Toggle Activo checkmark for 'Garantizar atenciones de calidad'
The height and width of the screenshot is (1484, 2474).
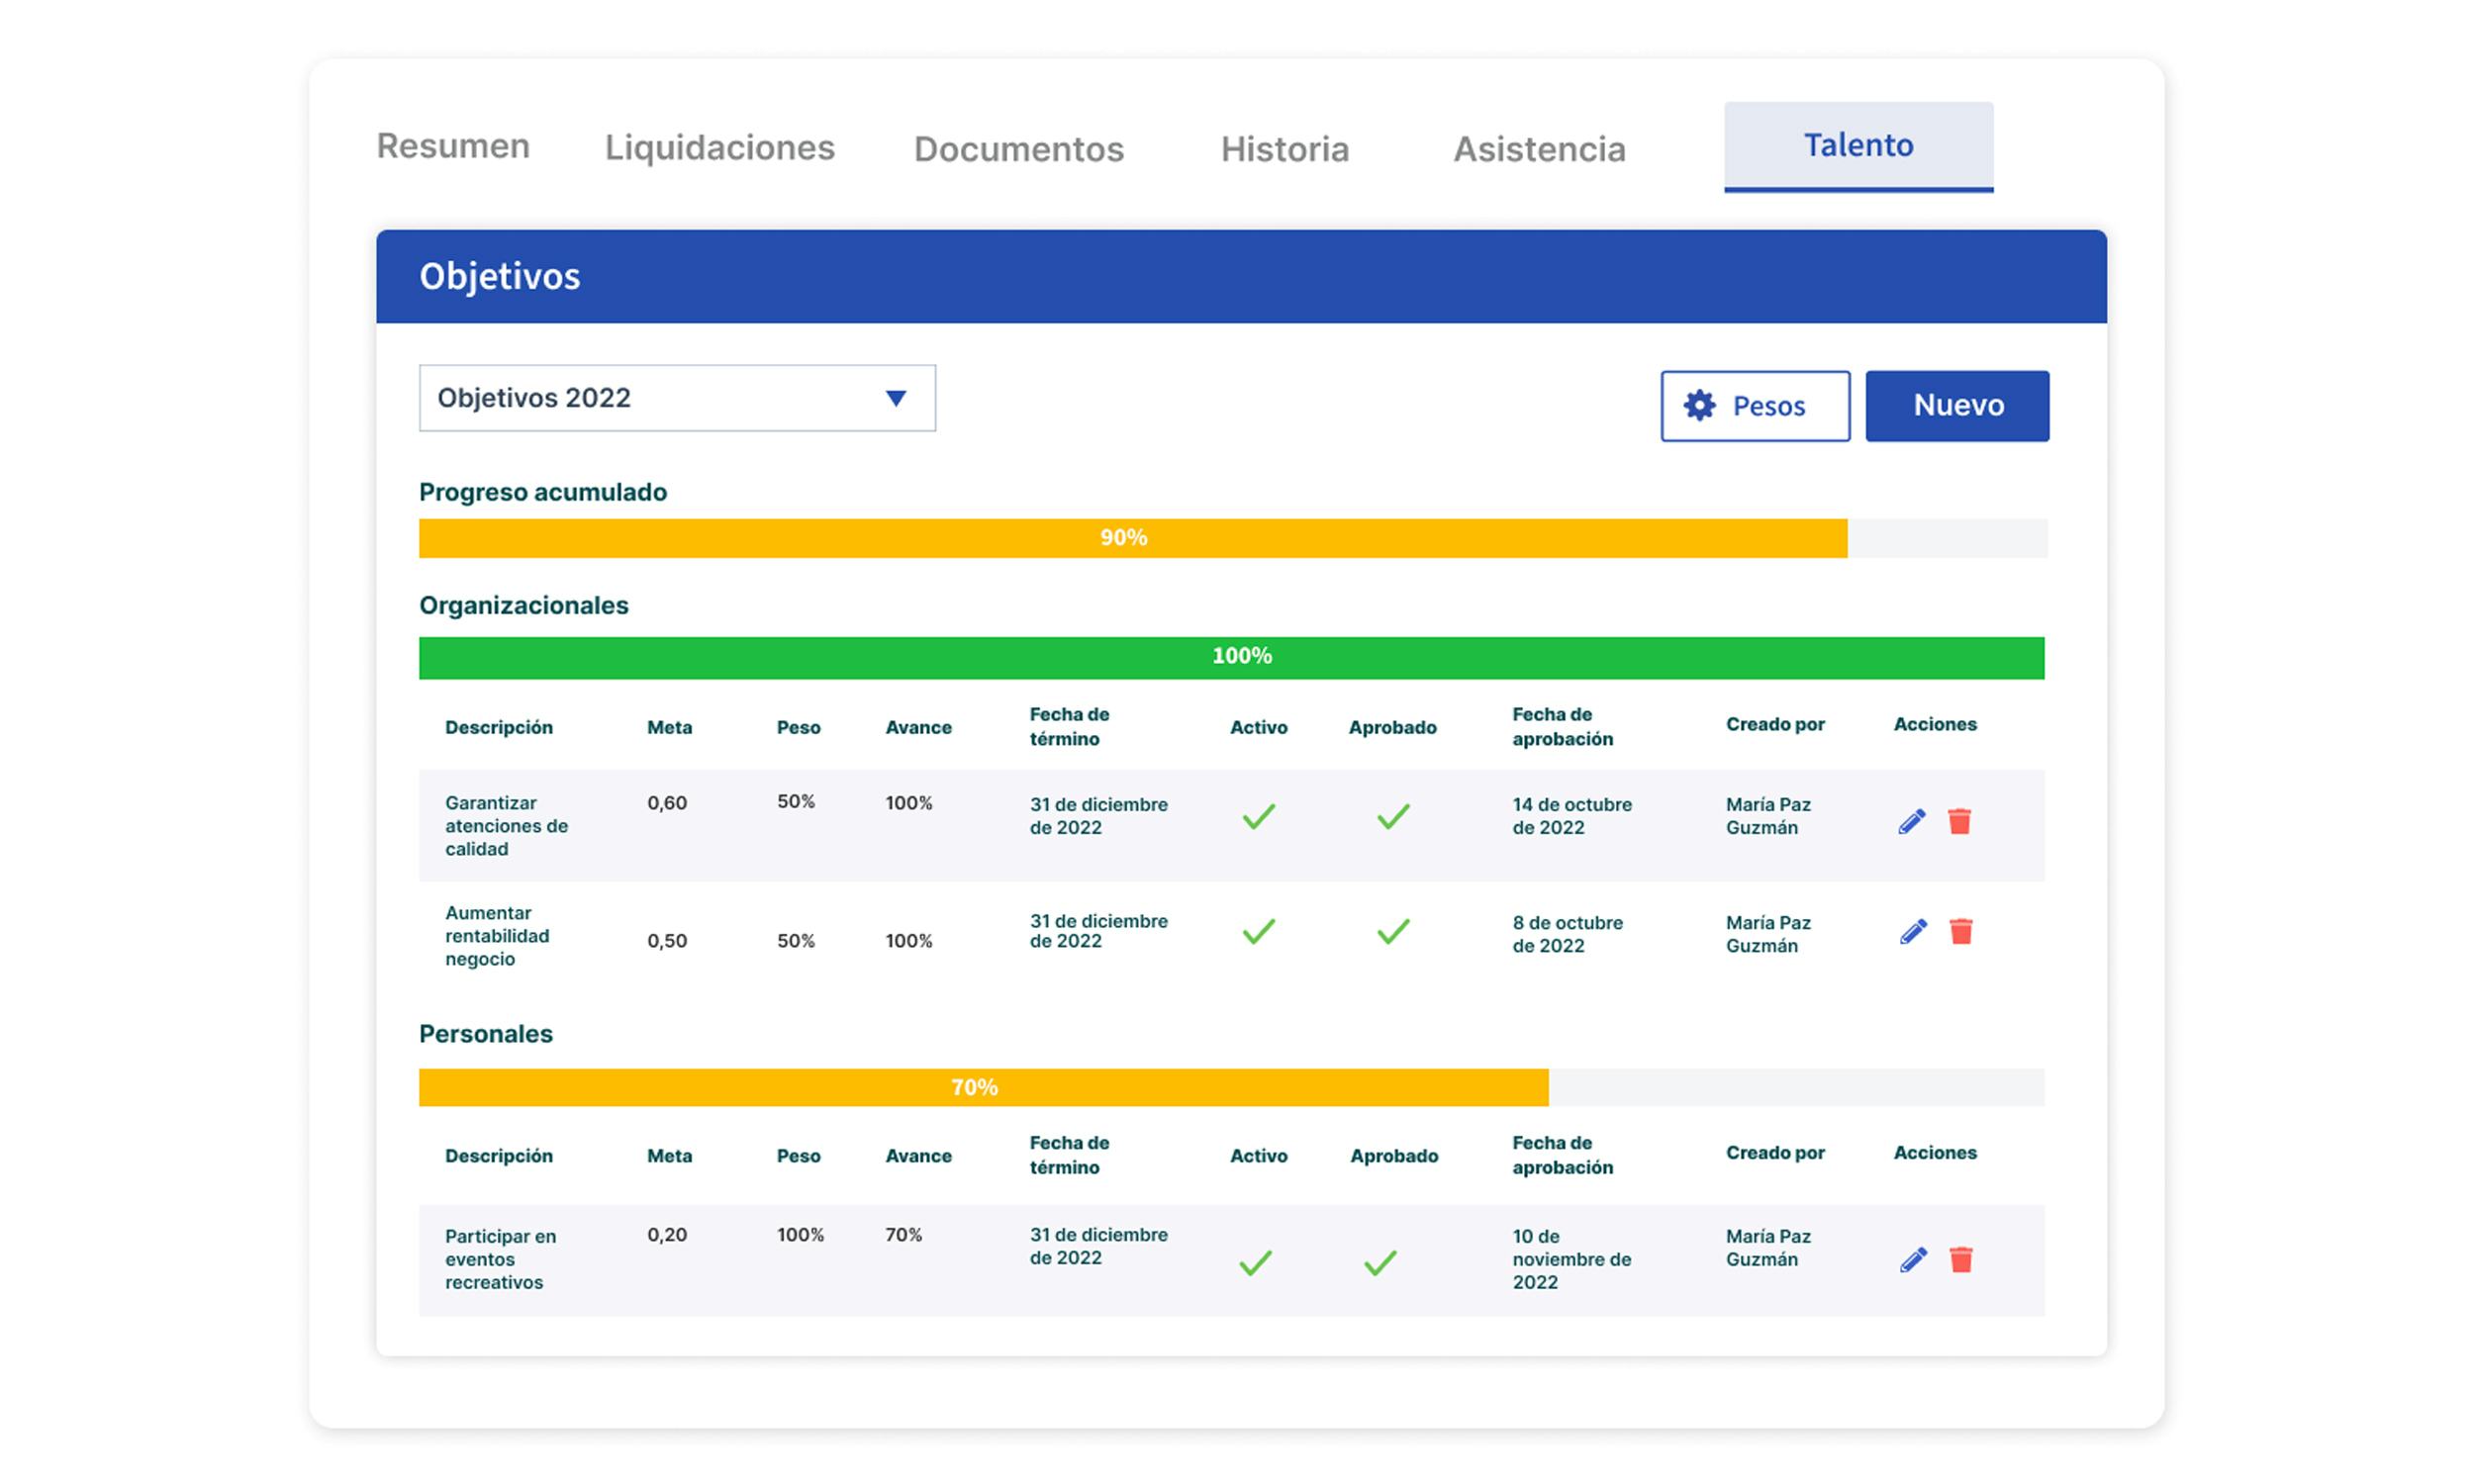point(1258,817)
